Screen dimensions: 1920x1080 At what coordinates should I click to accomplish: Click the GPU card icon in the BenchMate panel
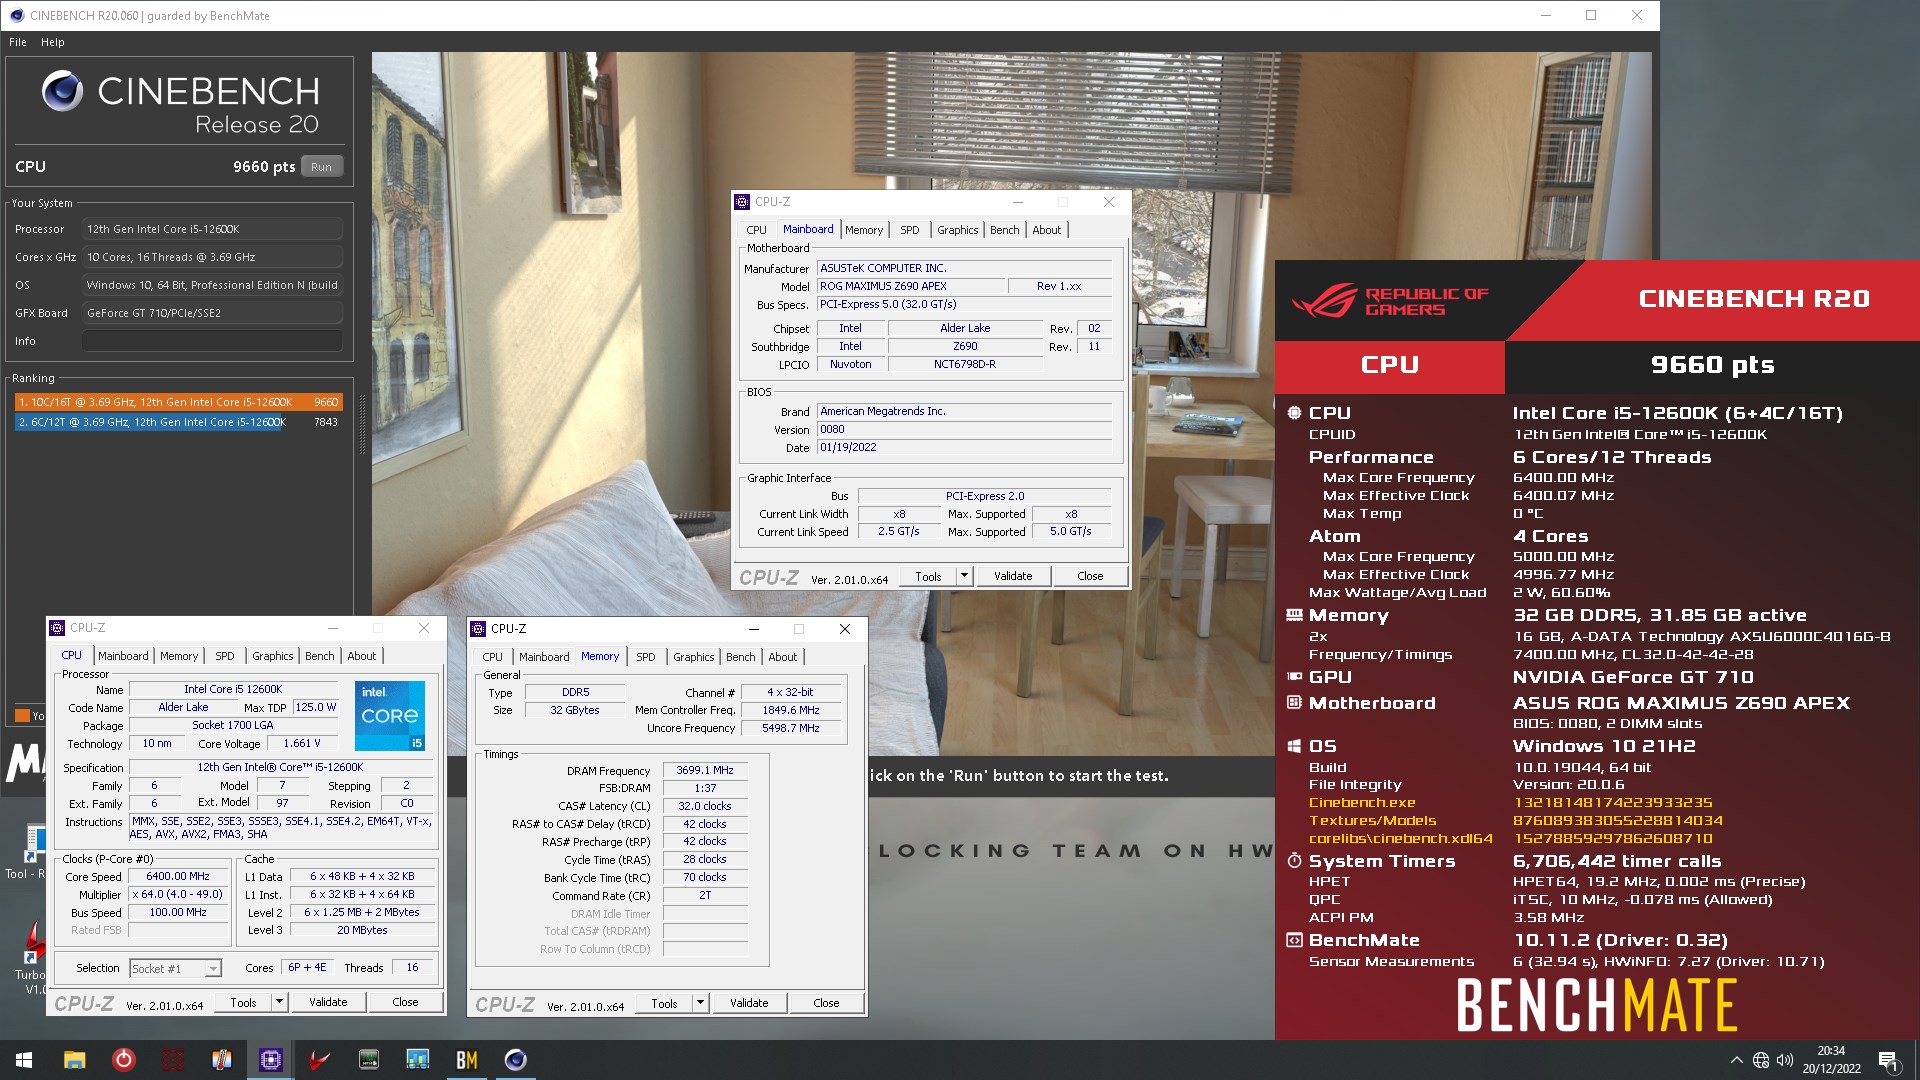click(1294, 677)
